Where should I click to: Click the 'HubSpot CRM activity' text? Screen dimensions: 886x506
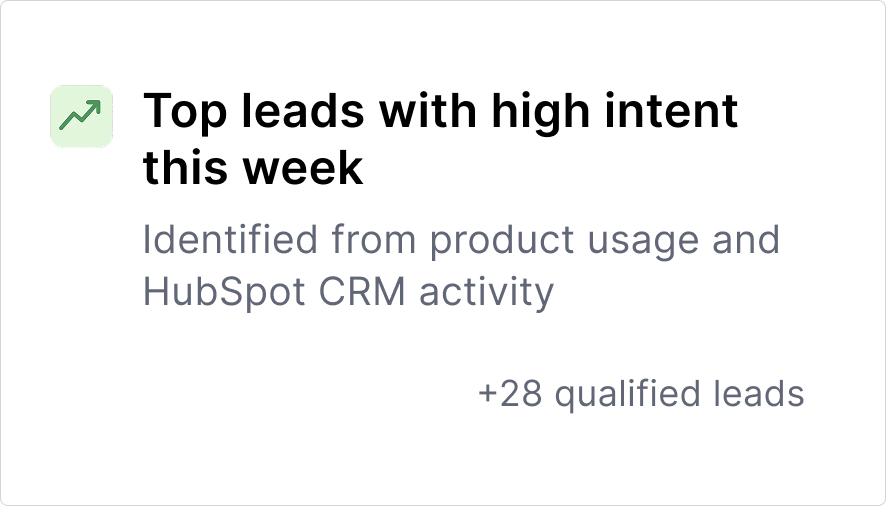pyautogui.click(x=349, y=292)
